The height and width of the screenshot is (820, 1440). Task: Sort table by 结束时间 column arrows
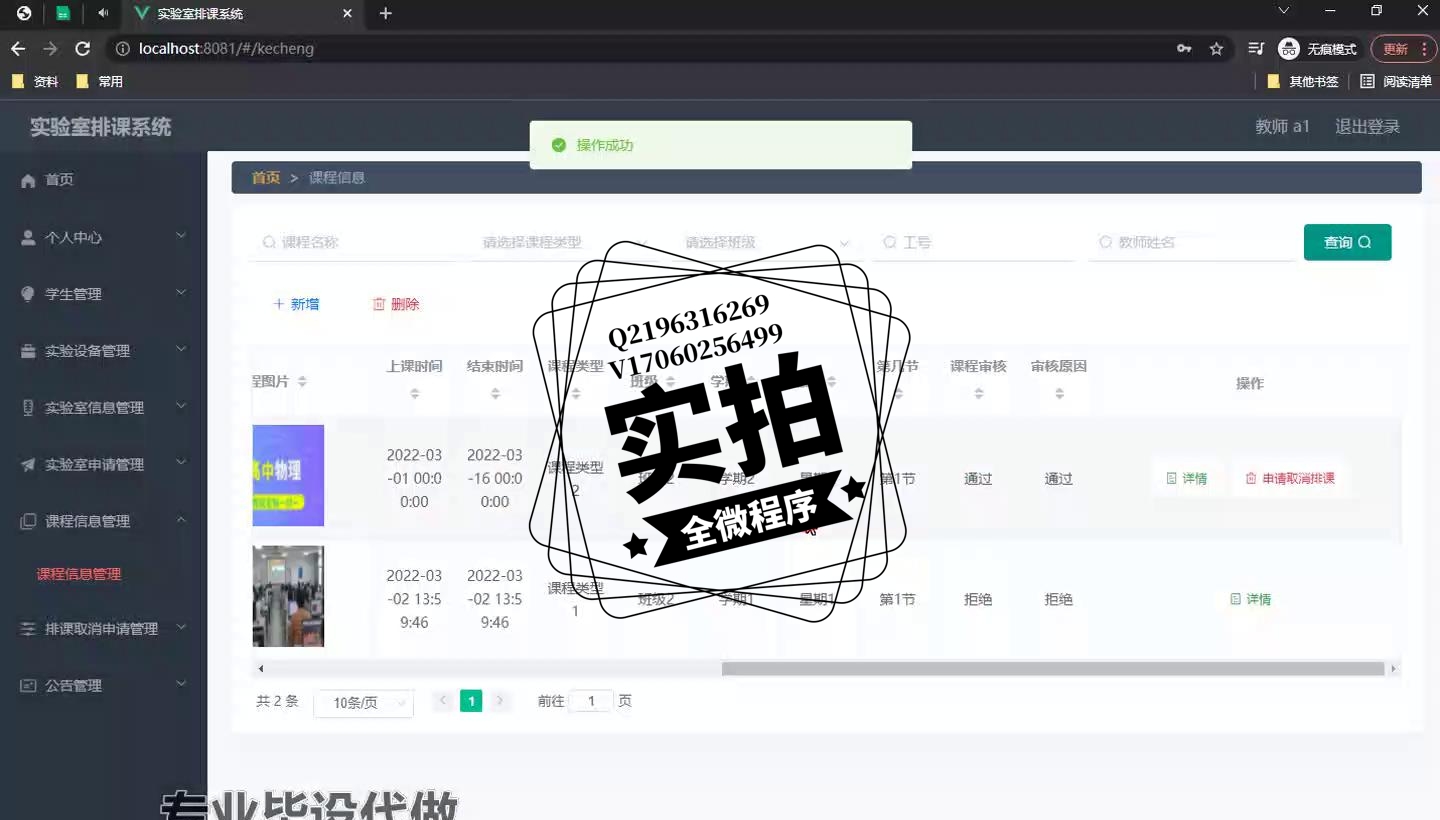(x=495, y=394)
